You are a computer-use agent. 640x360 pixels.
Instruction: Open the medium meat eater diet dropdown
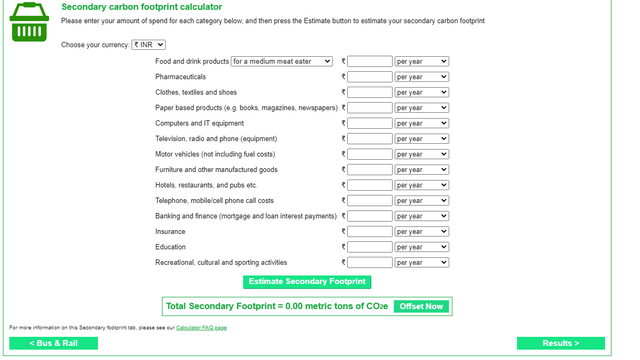[x=282, y=61]
